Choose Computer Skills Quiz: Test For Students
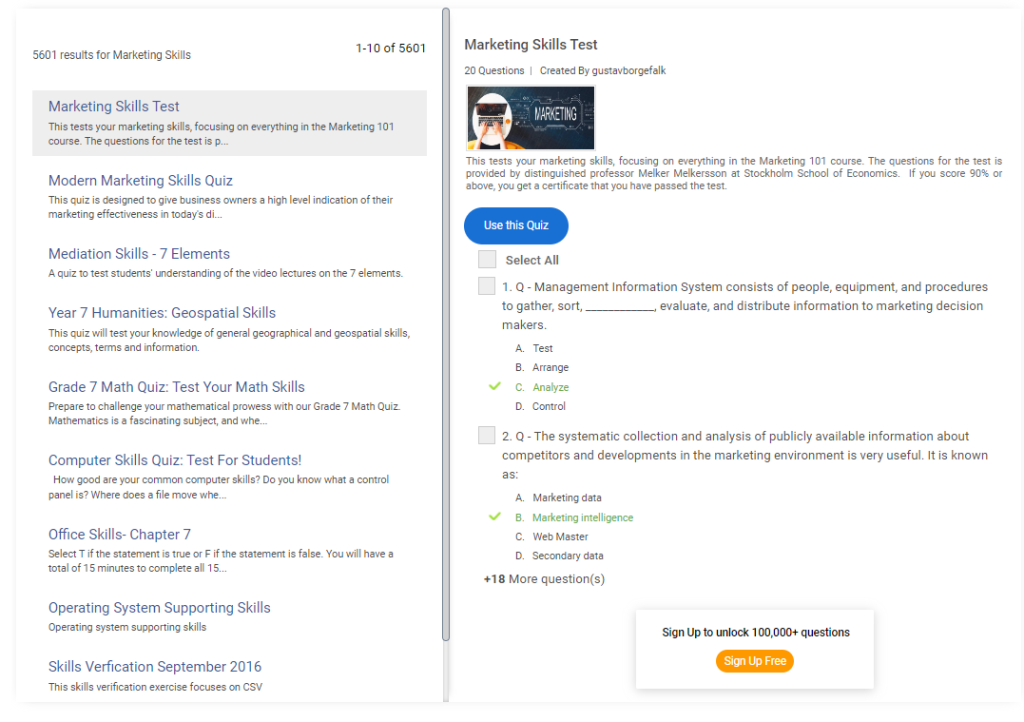 (x=175, y=461)
